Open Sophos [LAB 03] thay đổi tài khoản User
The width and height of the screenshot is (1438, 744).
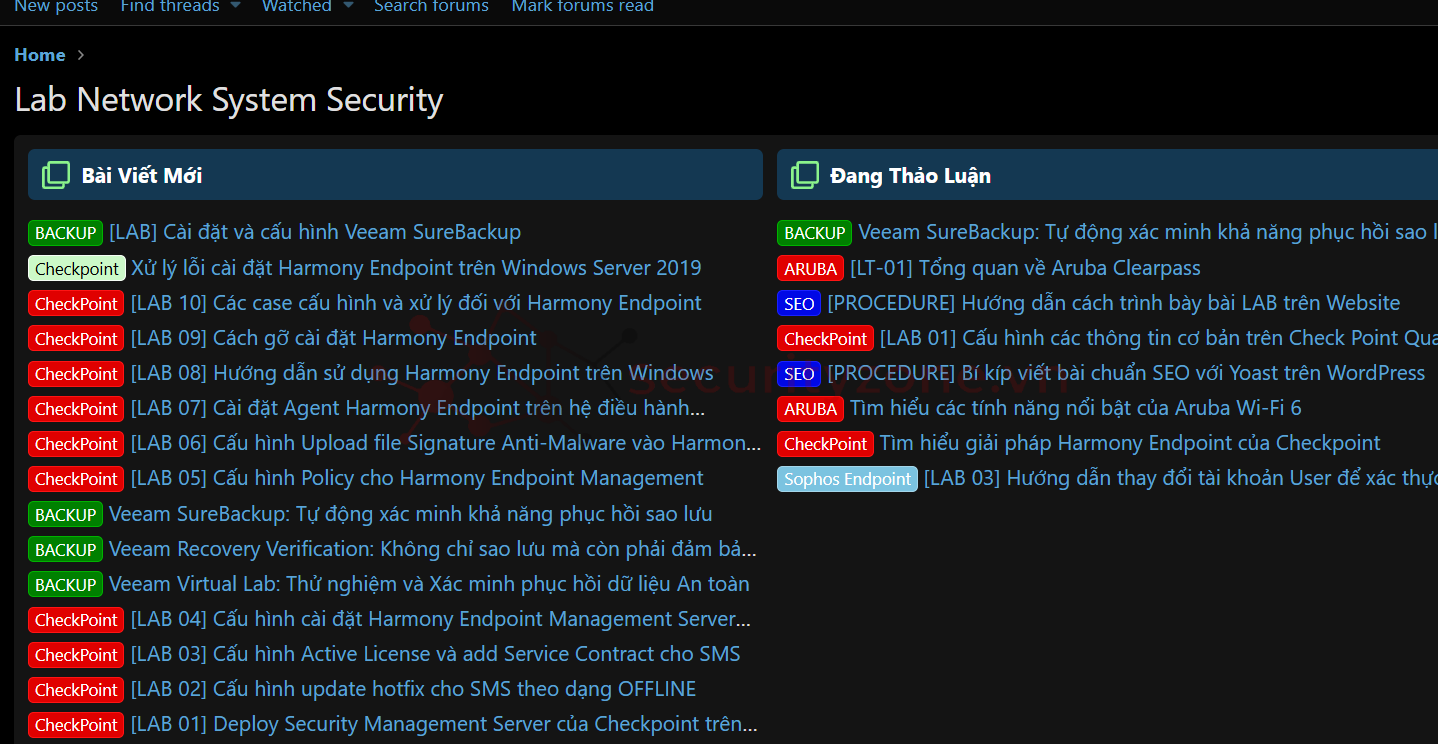click(x=1181, y=478)
